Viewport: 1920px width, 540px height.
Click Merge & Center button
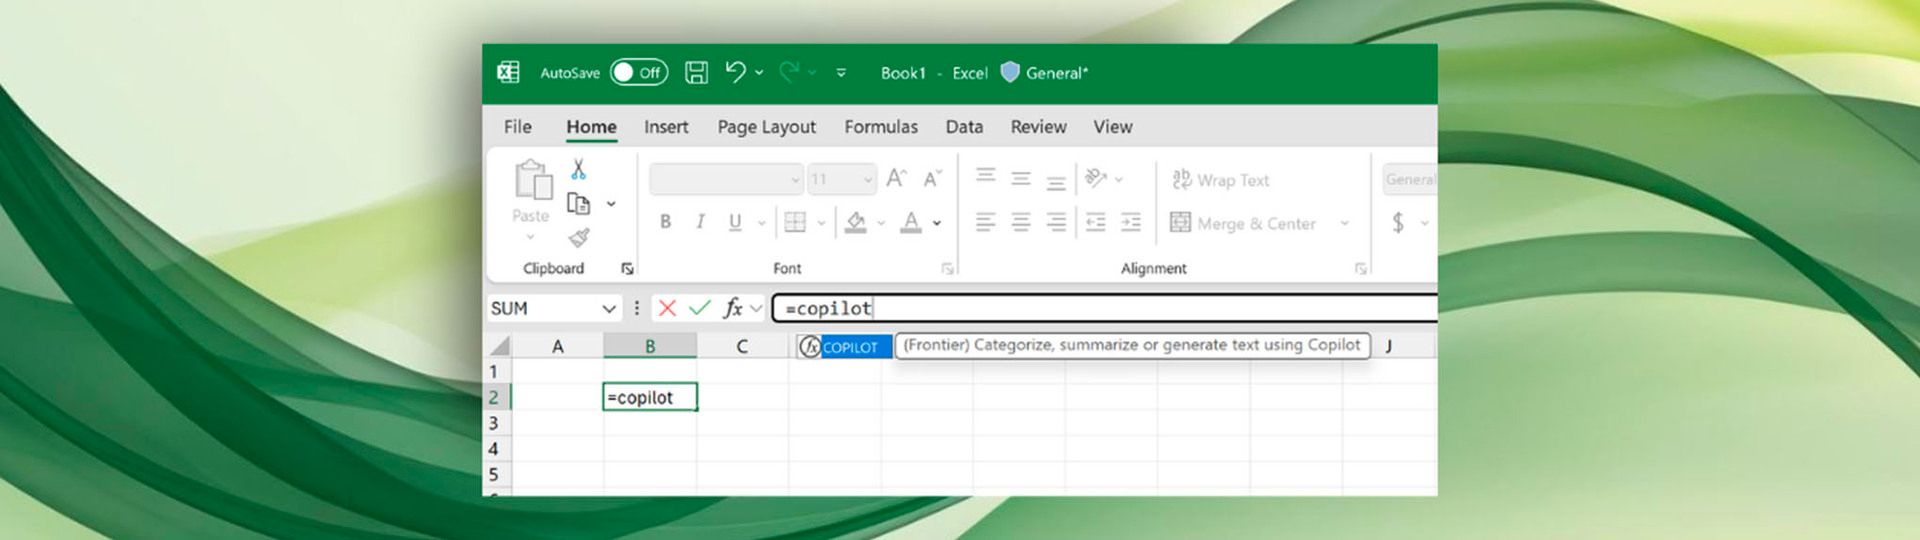pyautogui.click(x=1243, y=223)
